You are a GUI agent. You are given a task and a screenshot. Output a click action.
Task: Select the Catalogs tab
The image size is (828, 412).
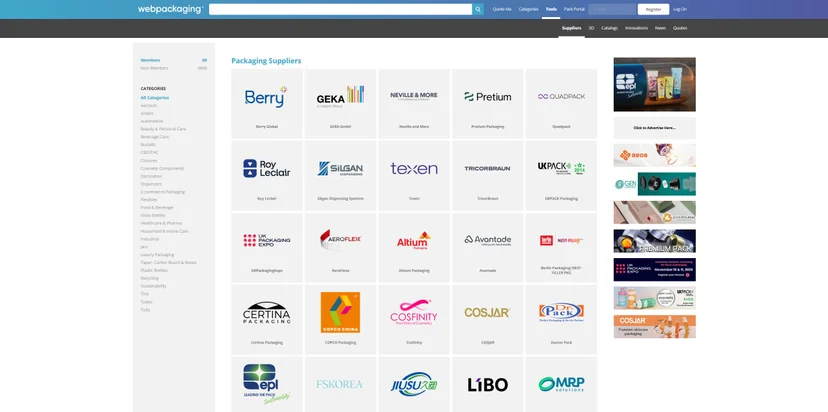click(609, 28)
